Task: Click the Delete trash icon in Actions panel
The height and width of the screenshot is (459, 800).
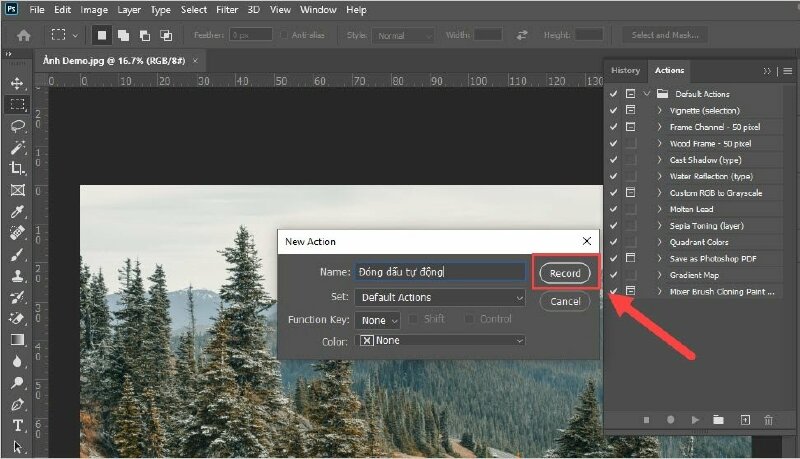Action: pyautogui.click(x=768, y=421)
